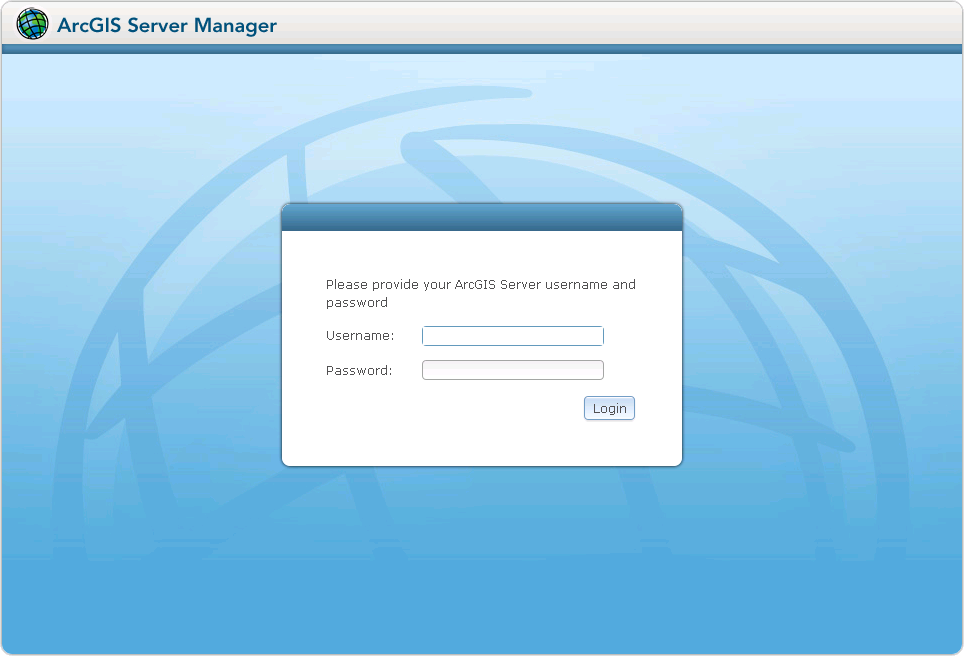
Task: Click the blue gradient dialog title area
Action: click(x=482, y=215)
